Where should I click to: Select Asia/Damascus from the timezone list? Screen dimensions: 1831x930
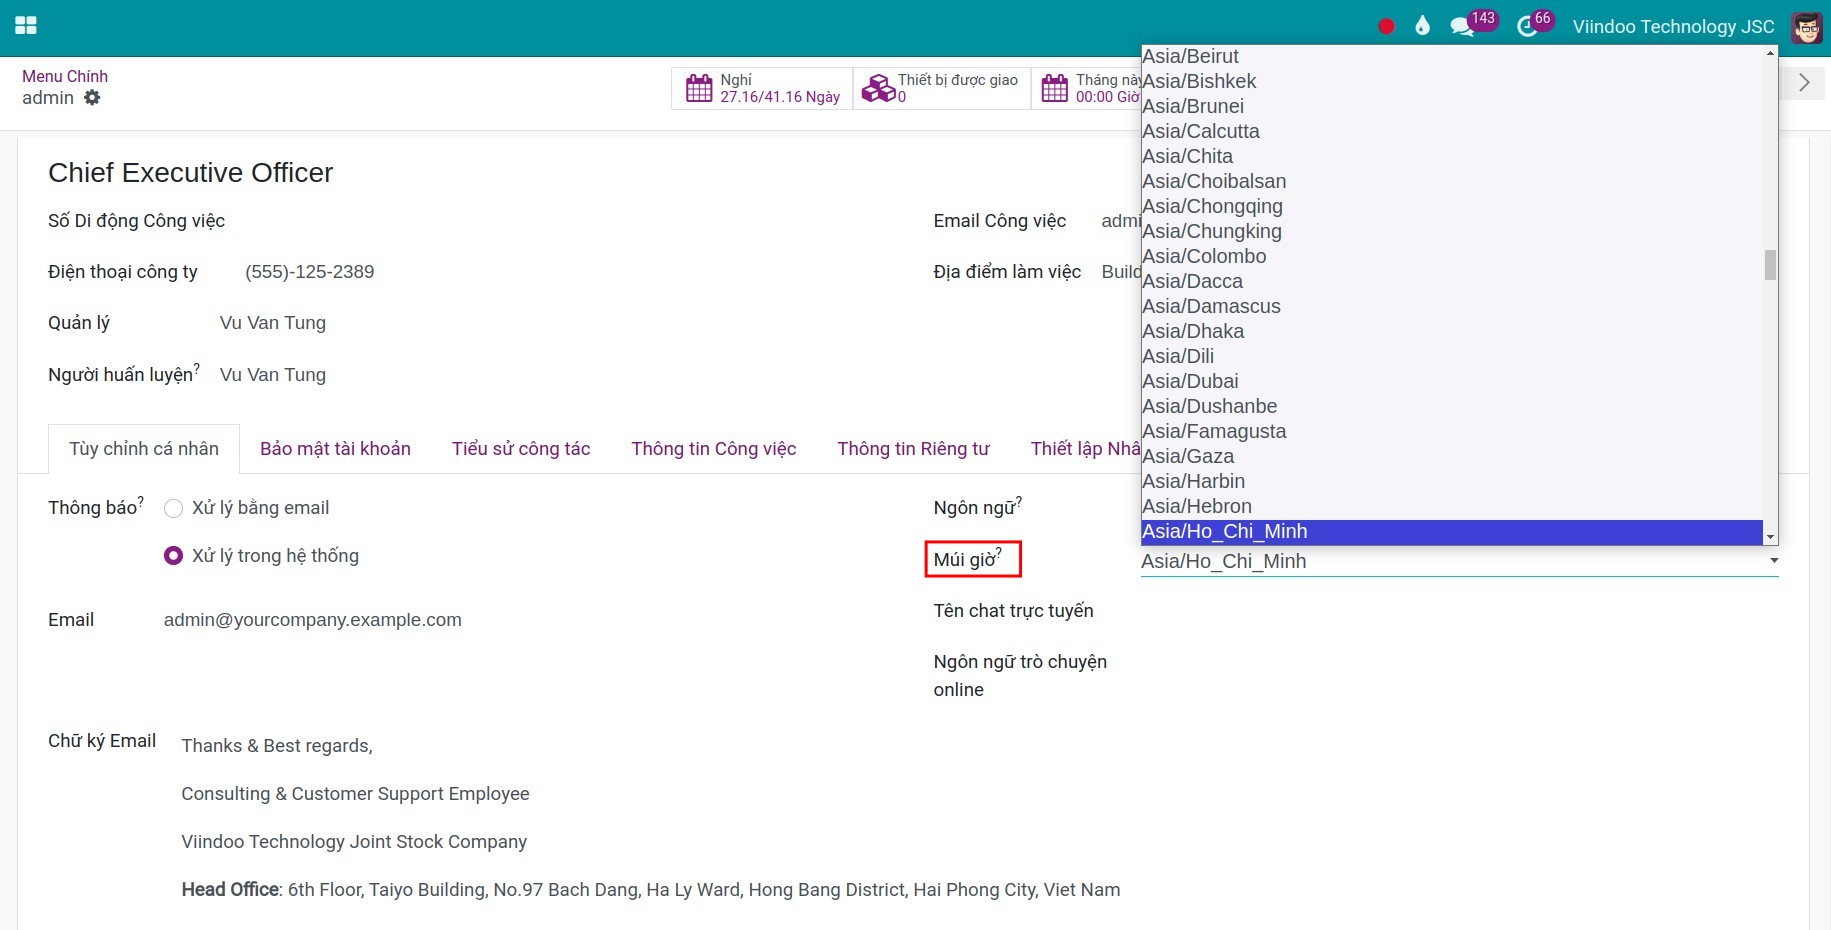[1451, 306]
